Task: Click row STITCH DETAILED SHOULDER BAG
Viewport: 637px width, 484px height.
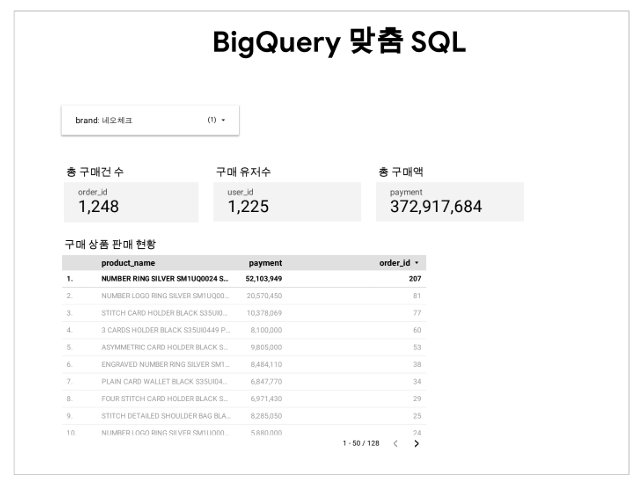Action: pos(244,416)
